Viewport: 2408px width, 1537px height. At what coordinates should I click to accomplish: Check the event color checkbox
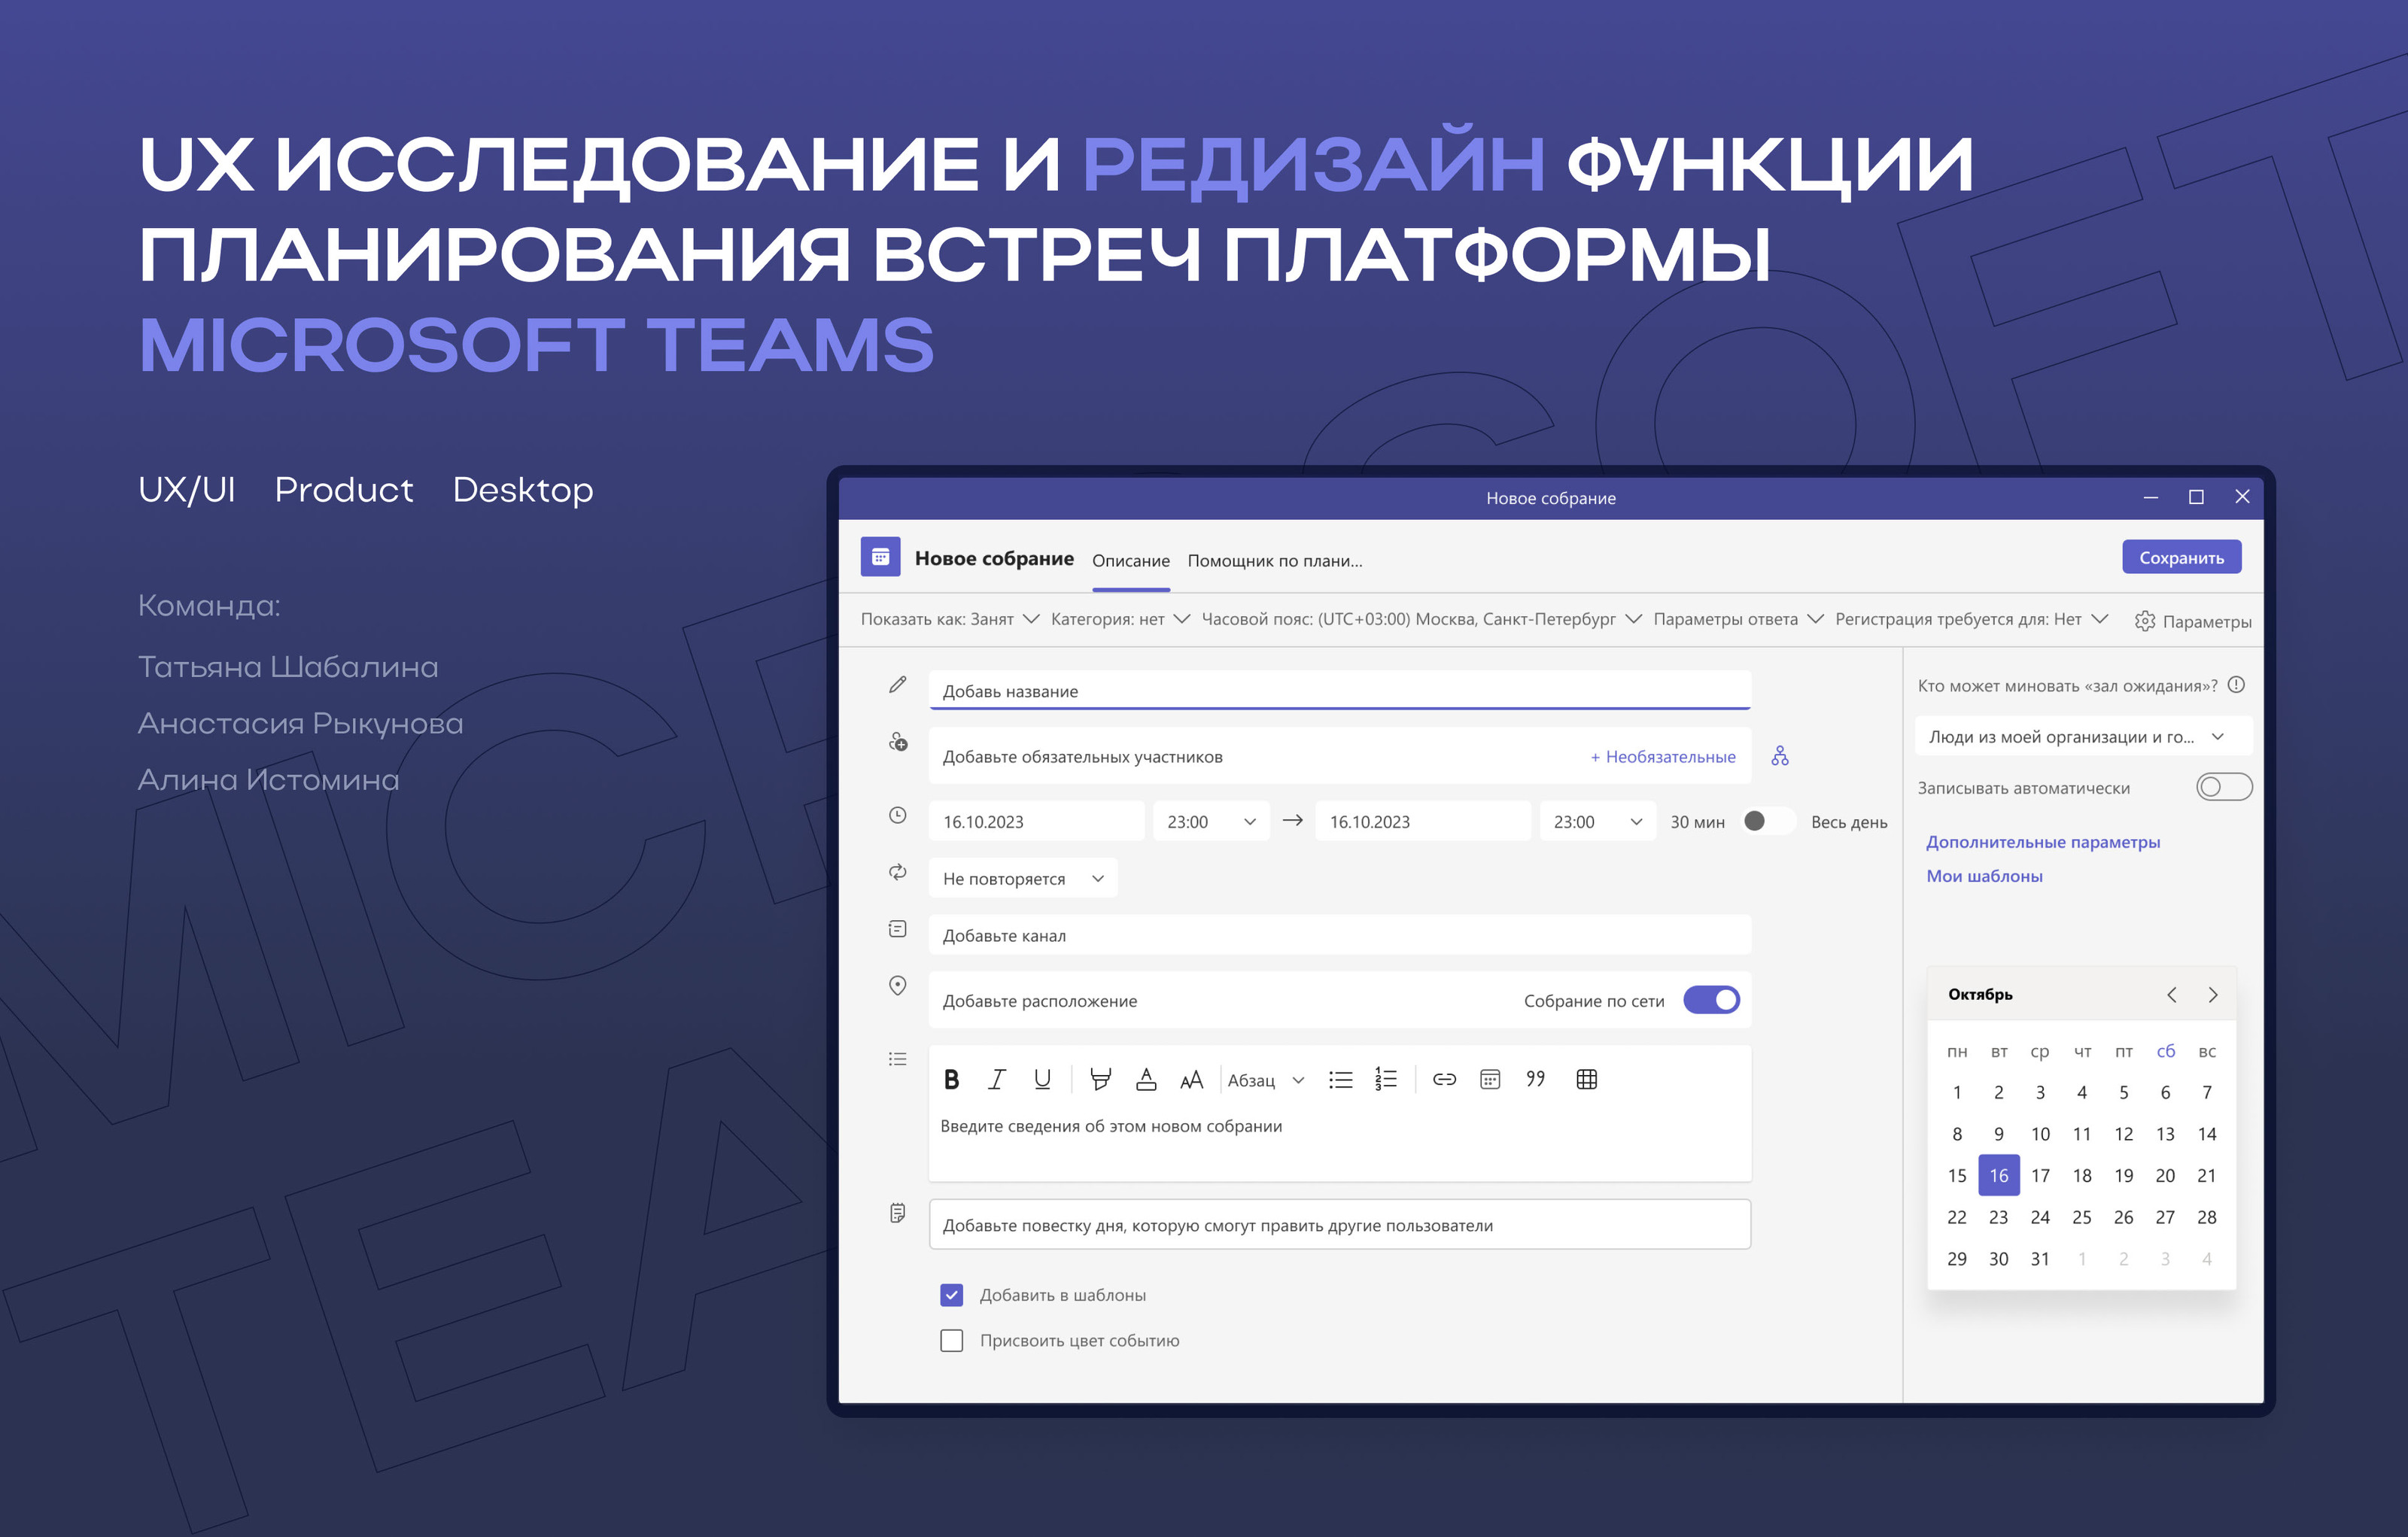[x=952, y=1340]
